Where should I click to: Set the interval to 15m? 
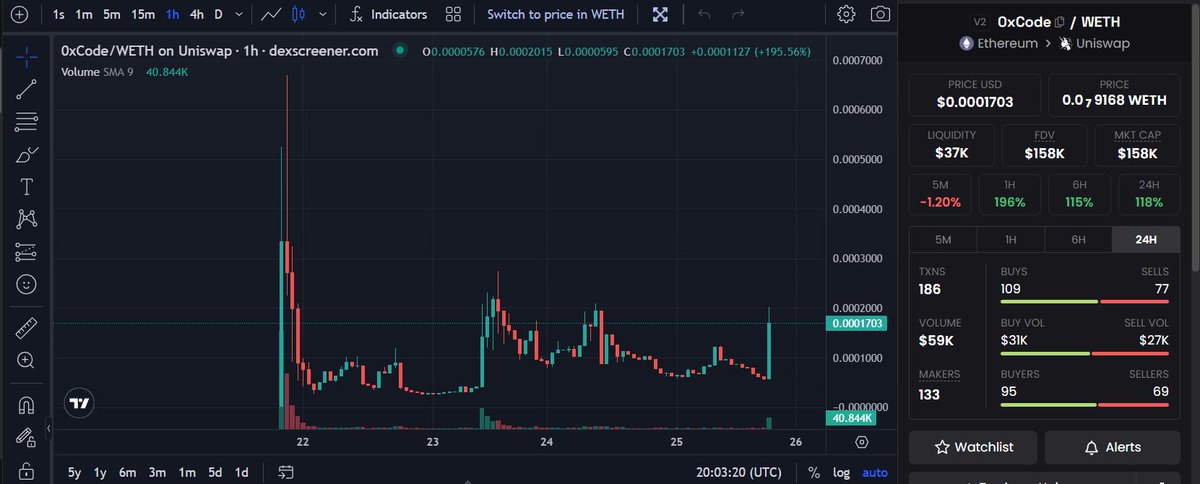[x=143, y=14]
